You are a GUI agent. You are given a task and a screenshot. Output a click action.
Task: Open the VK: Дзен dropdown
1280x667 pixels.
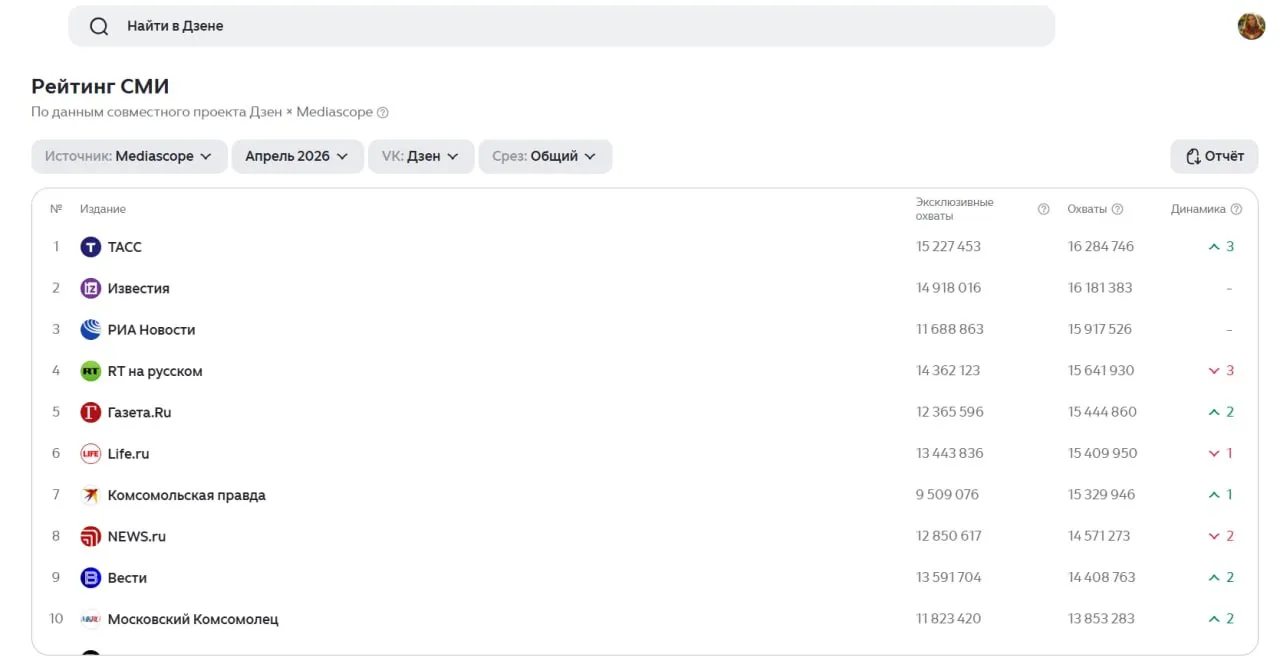click(421, 156)
